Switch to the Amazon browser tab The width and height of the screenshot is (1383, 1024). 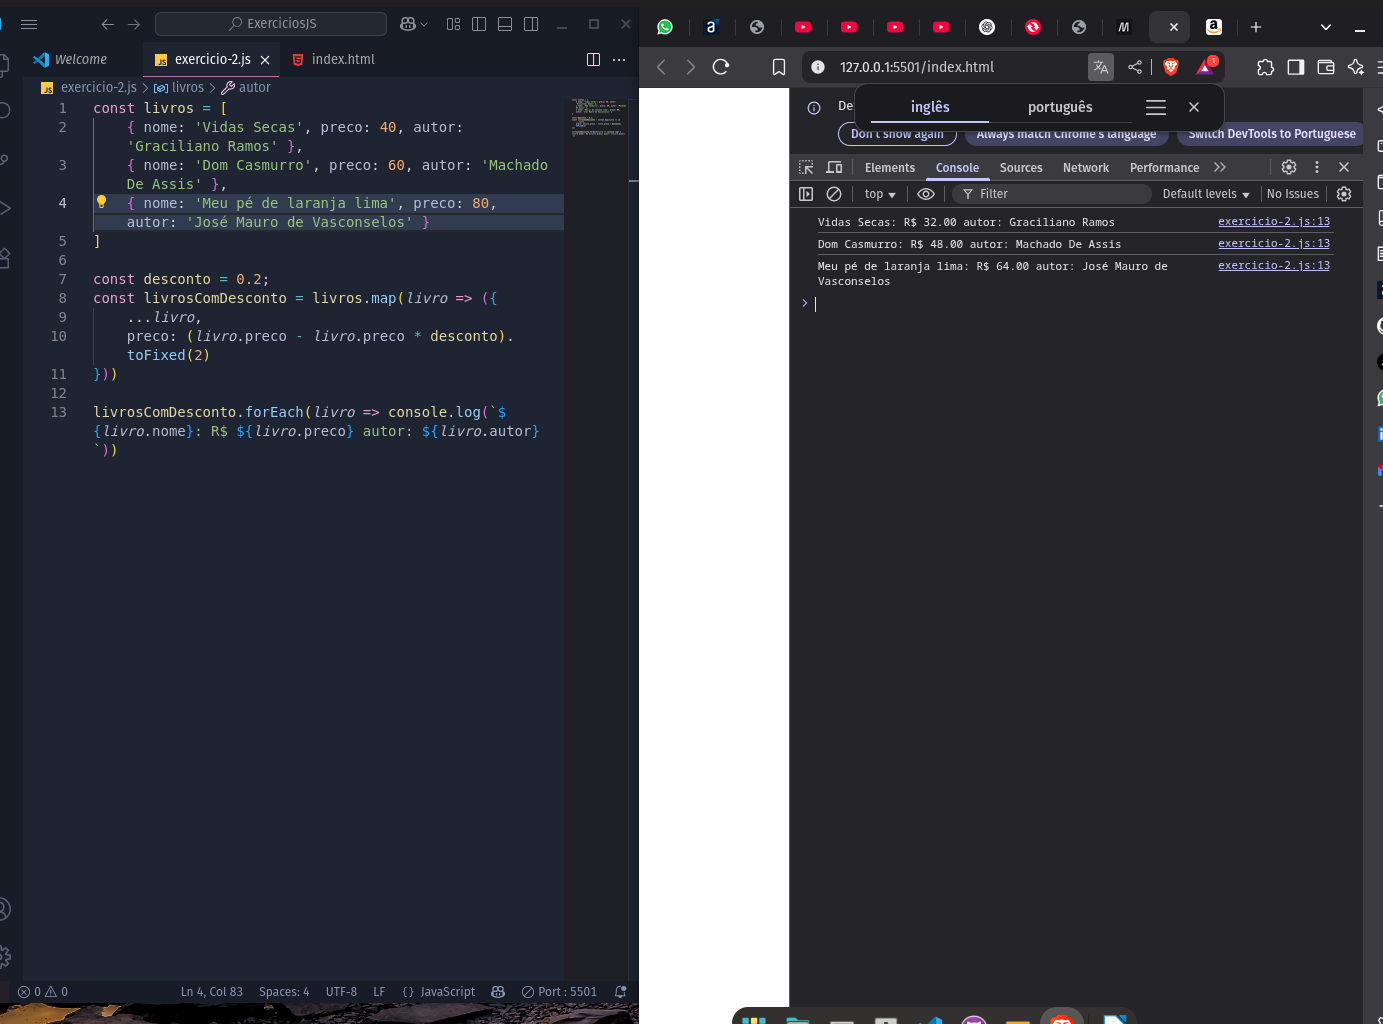click(x=1214, y=27)
